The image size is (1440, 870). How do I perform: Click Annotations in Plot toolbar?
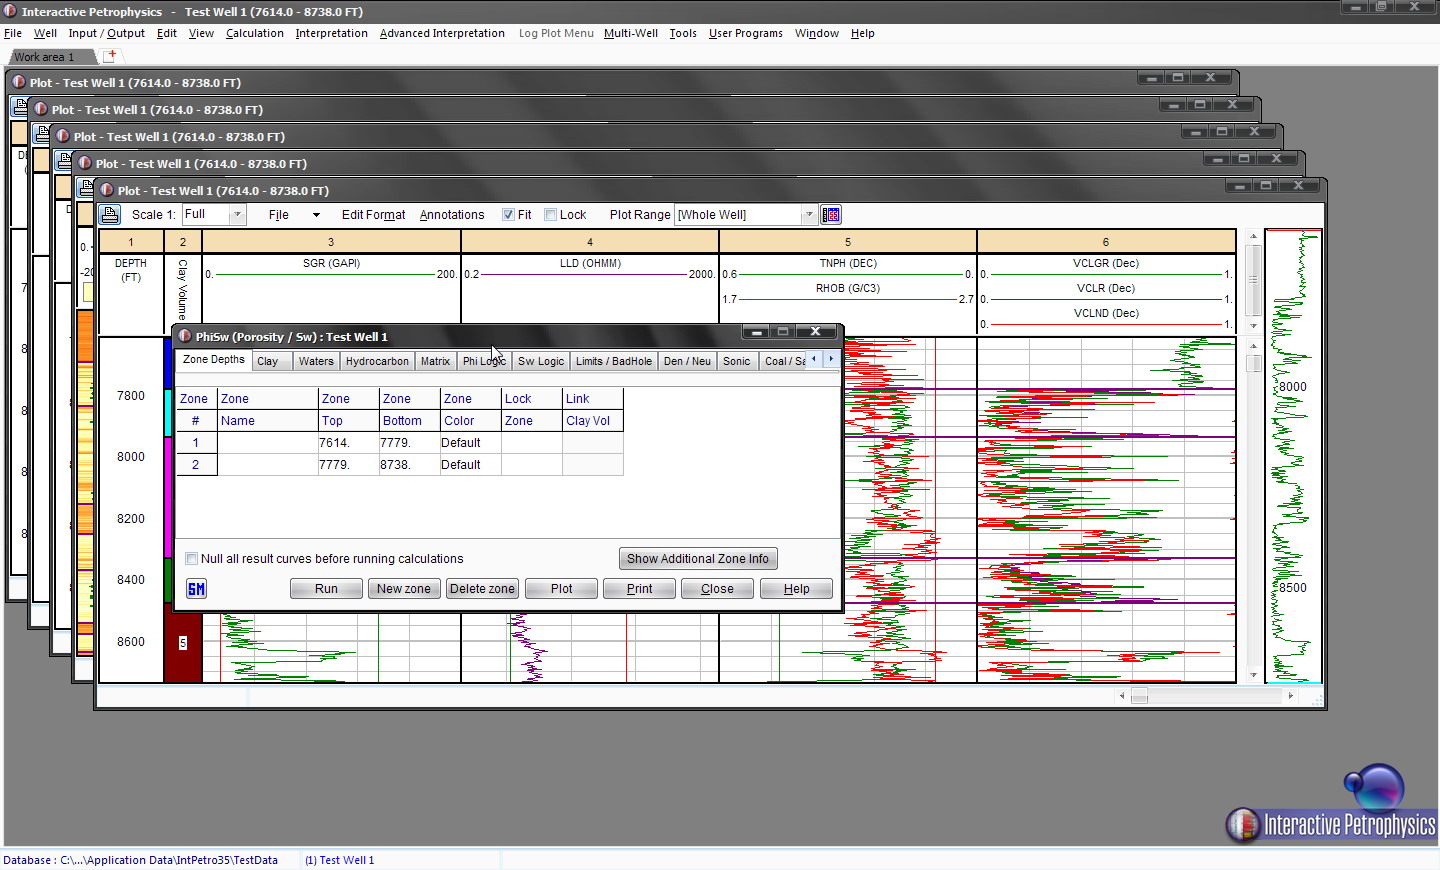(x=452, y=215)
